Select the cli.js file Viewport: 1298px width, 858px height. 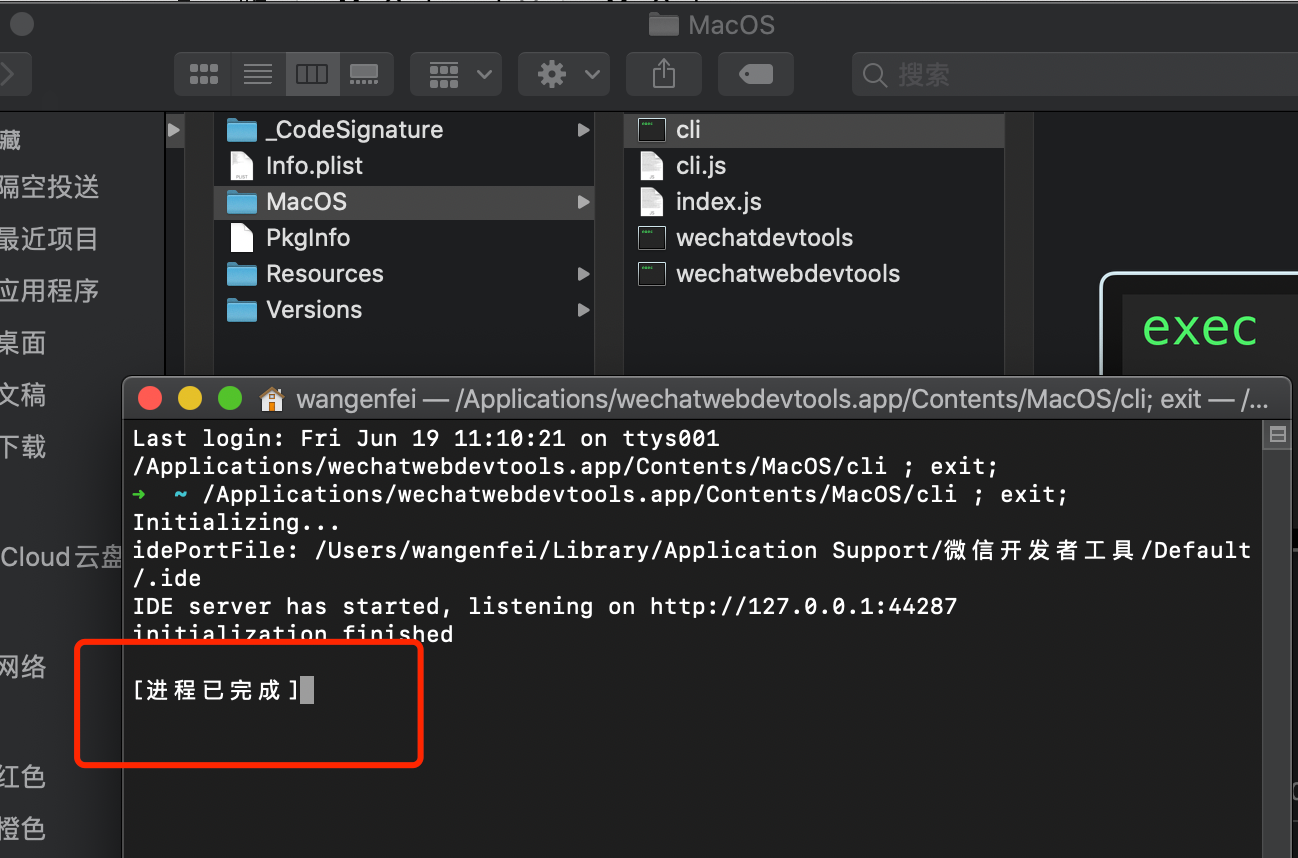click(814, 166)
